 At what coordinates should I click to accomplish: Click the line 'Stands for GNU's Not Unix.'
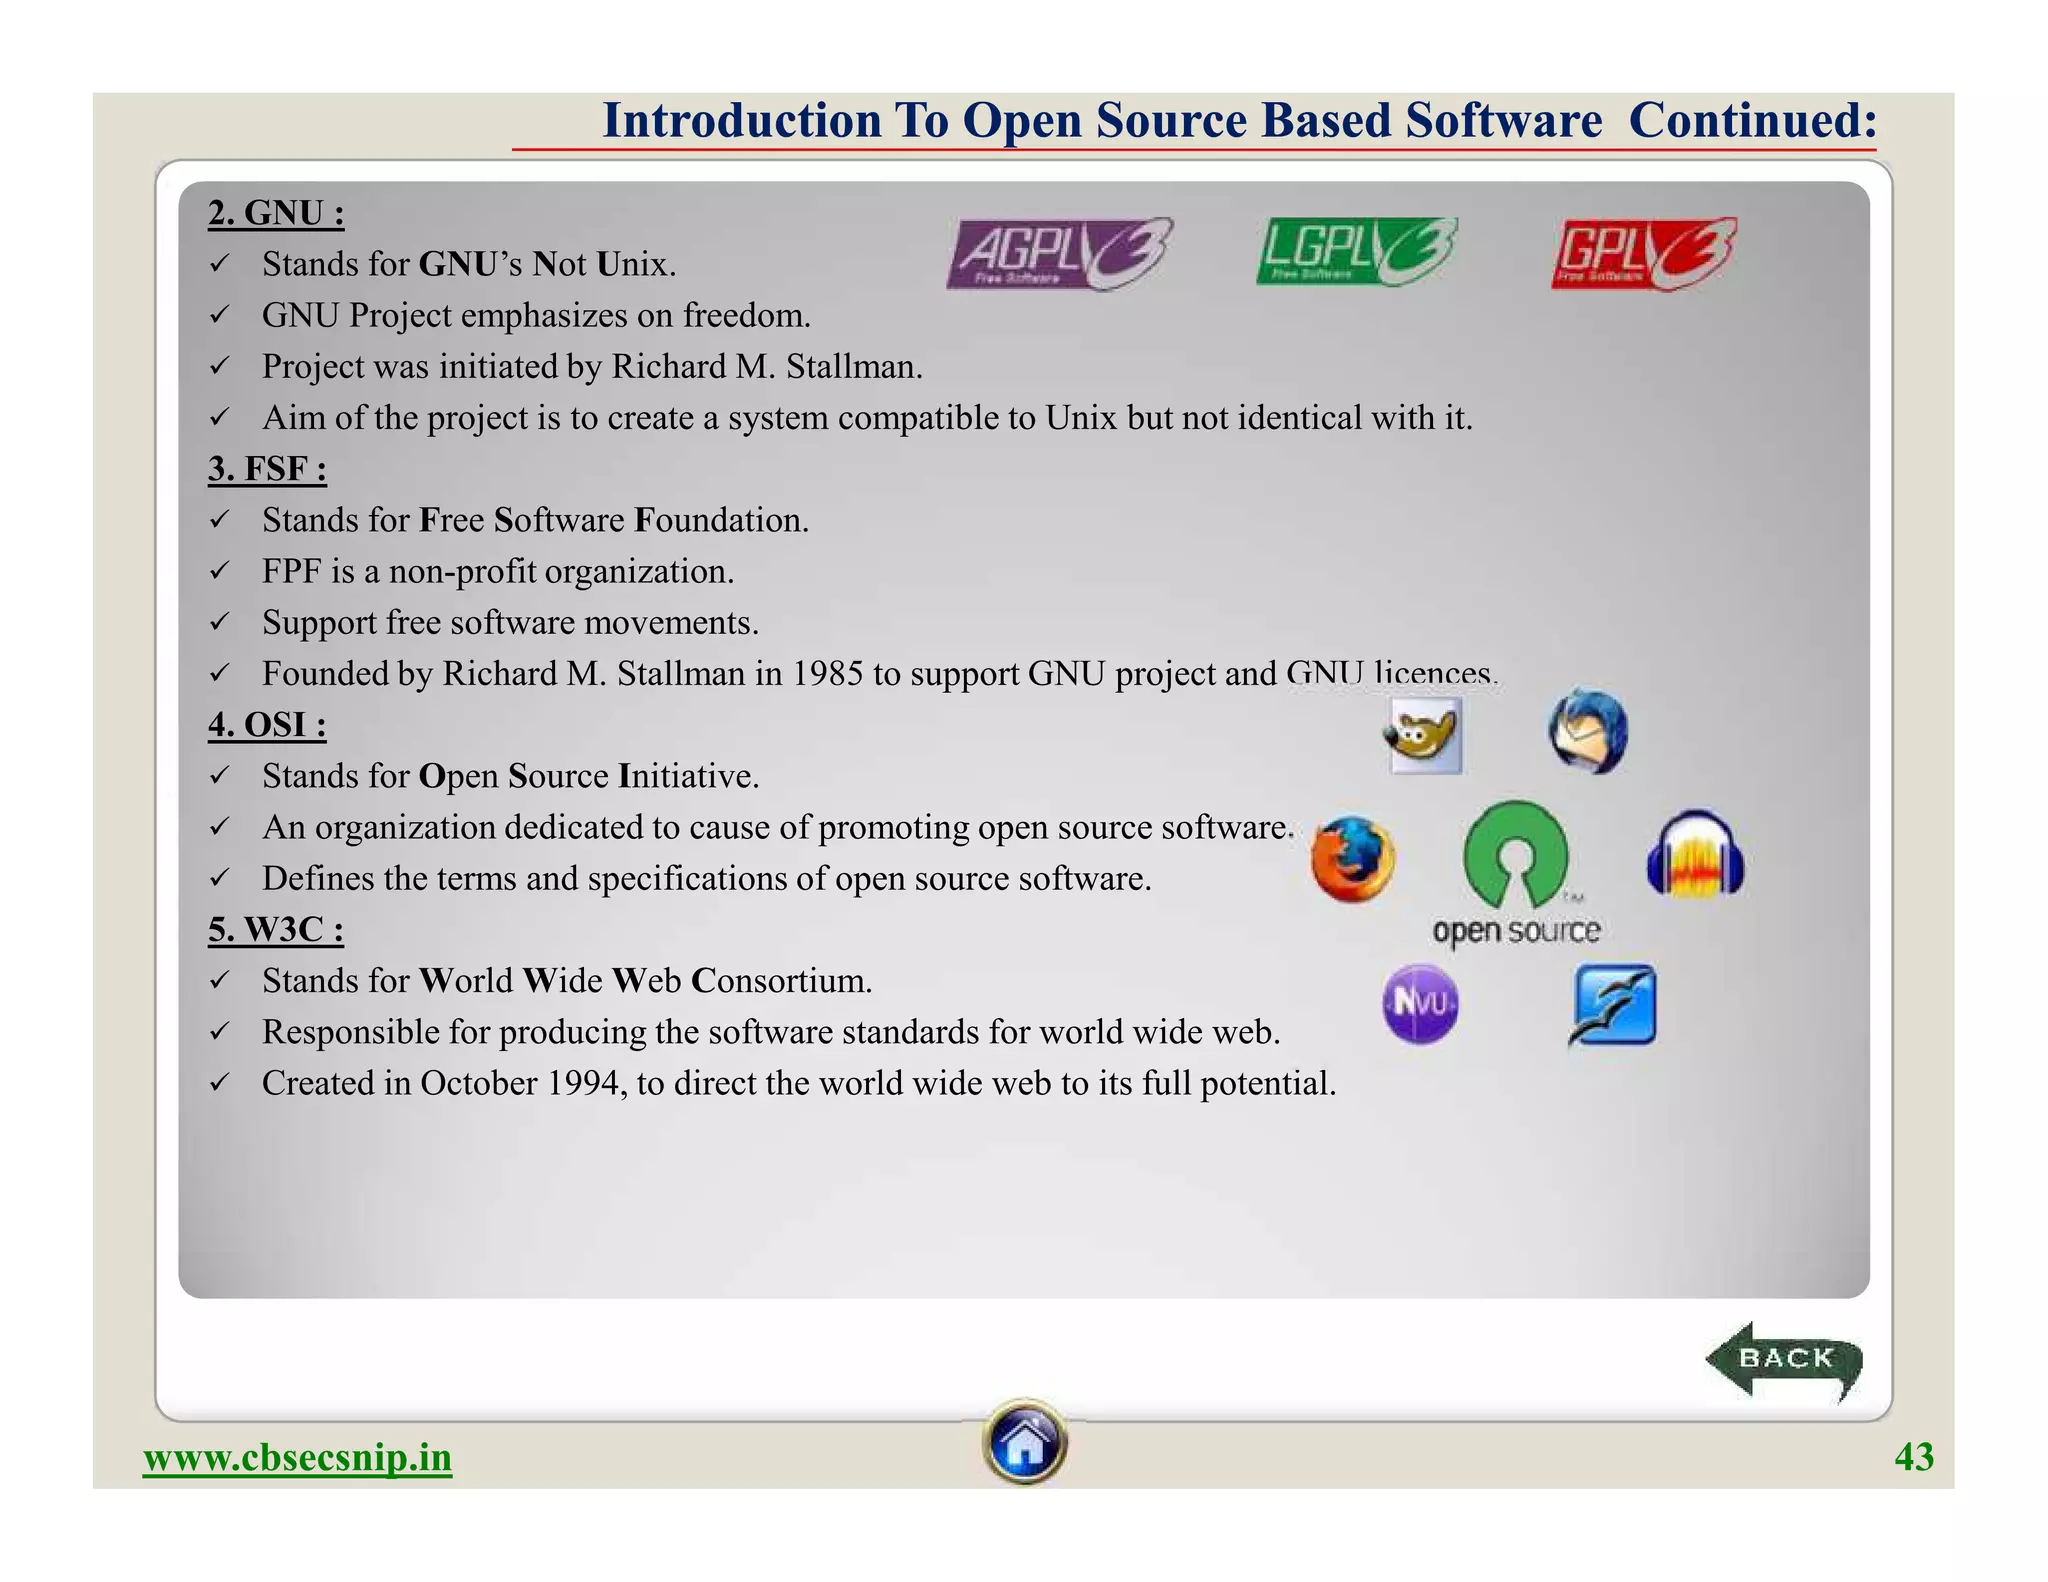[469, 264]
